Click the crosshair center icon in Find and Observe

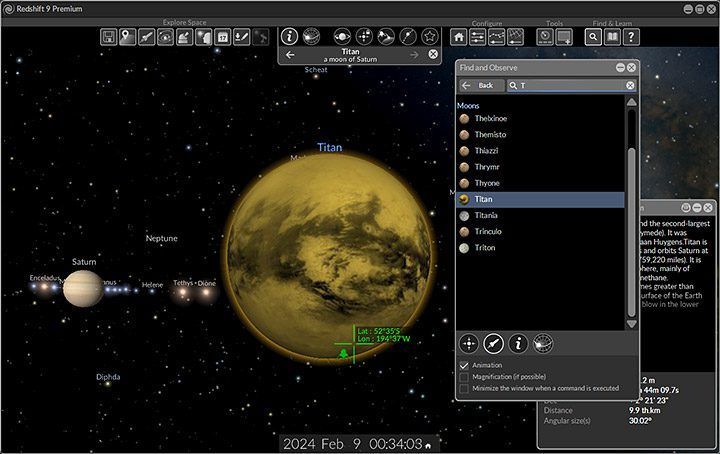(469, 343)
